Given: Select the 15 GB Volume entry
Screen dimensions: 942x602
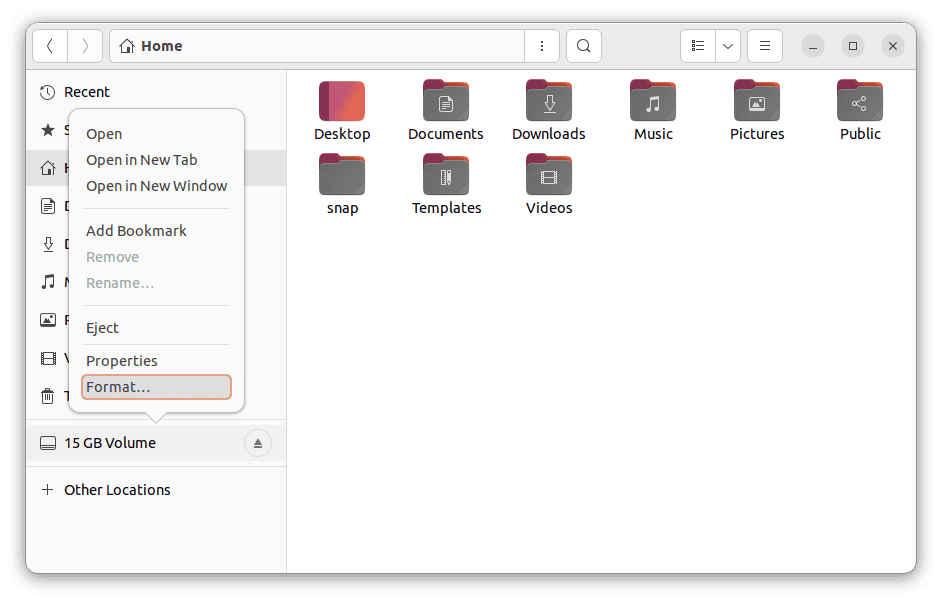Looking at the screenshot, I should point(156,443).
